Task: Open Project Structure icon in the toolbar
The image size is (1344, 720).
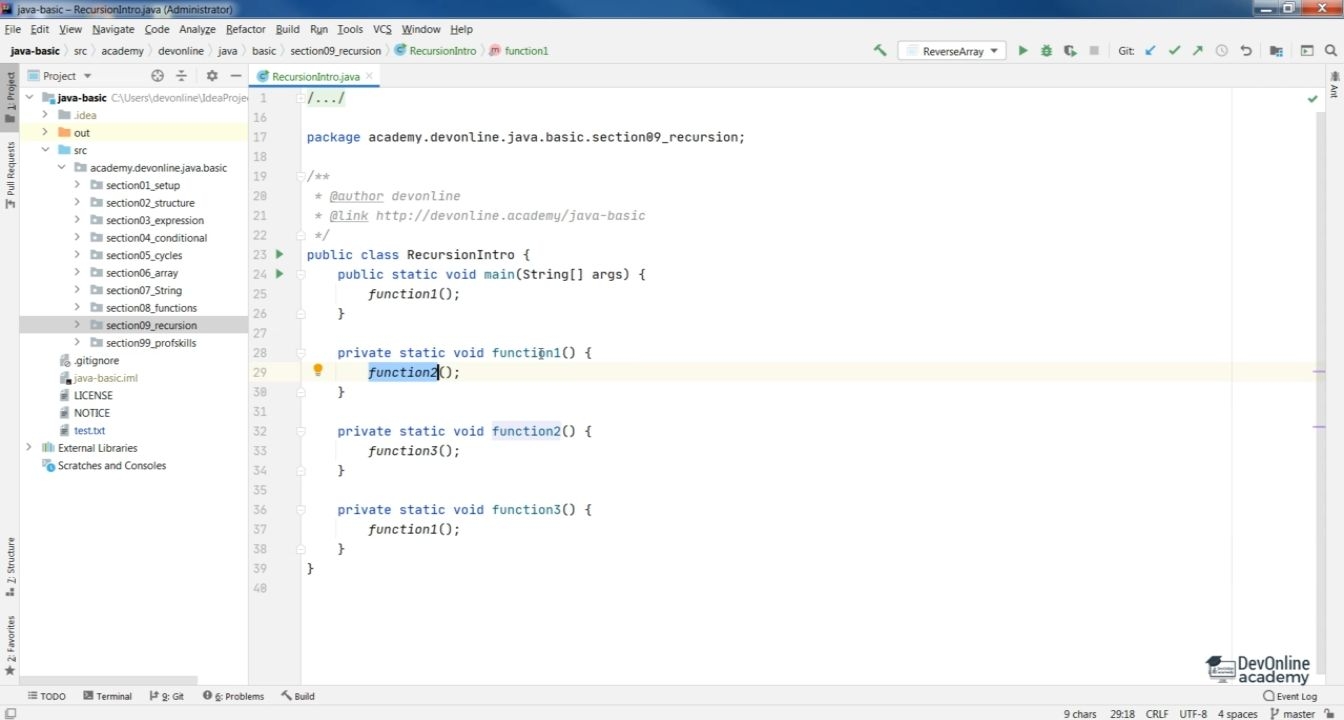Action: (x=1276, y=50)
